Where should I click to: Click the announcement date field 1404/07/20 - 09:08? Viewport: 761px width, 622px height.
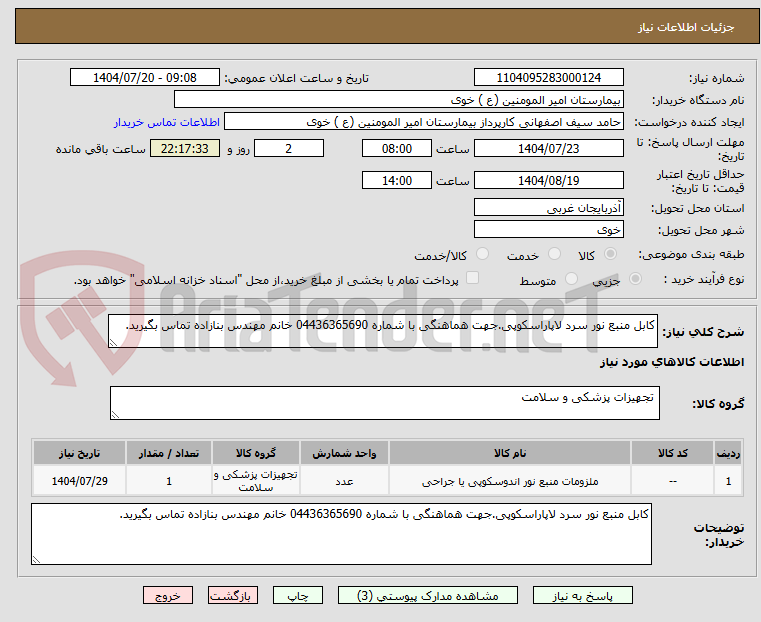tap(145, 78)
